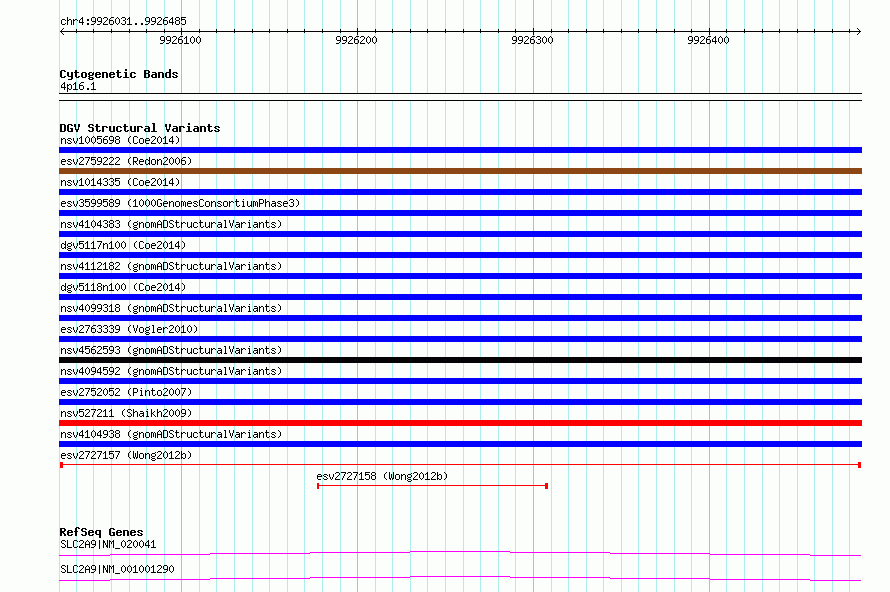Click the blue bar under esv3599589
The height and width of the screenshot is (592, 890).
(460, 213)
